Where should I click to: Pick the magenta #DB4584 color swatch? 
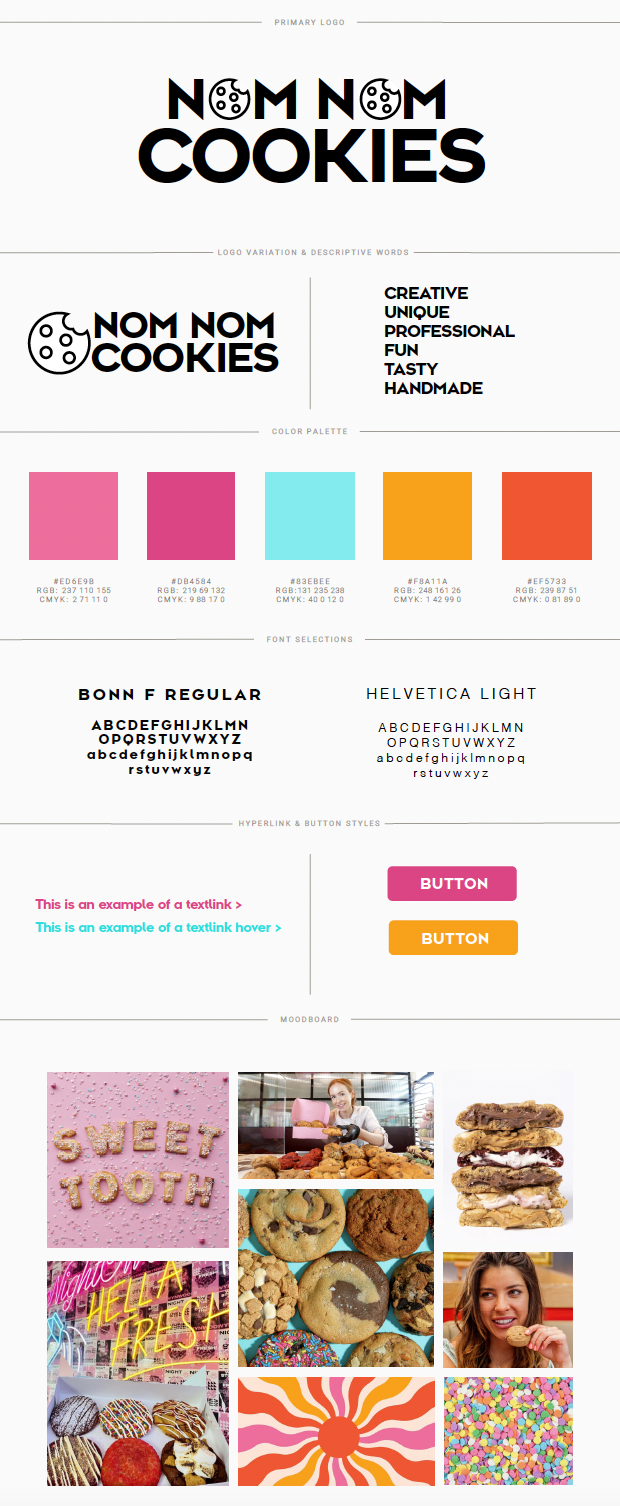coord(191,516)
